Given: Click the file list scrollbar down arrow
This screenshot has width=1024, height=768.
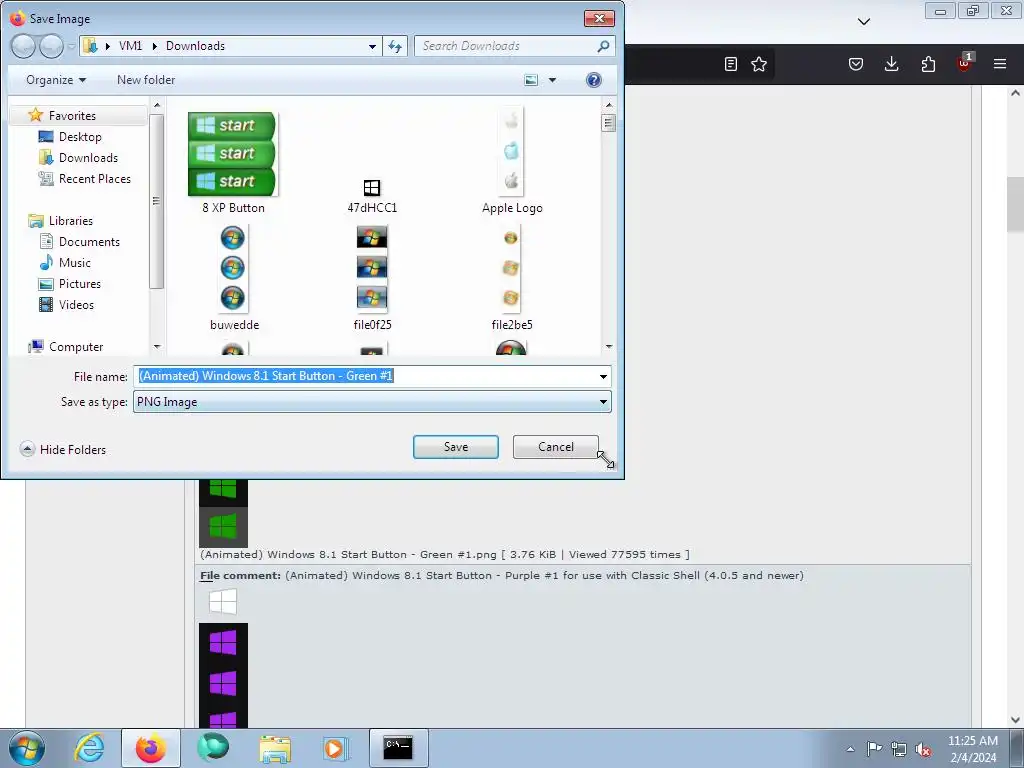Looking at the screenshot, I should [609, 347].
